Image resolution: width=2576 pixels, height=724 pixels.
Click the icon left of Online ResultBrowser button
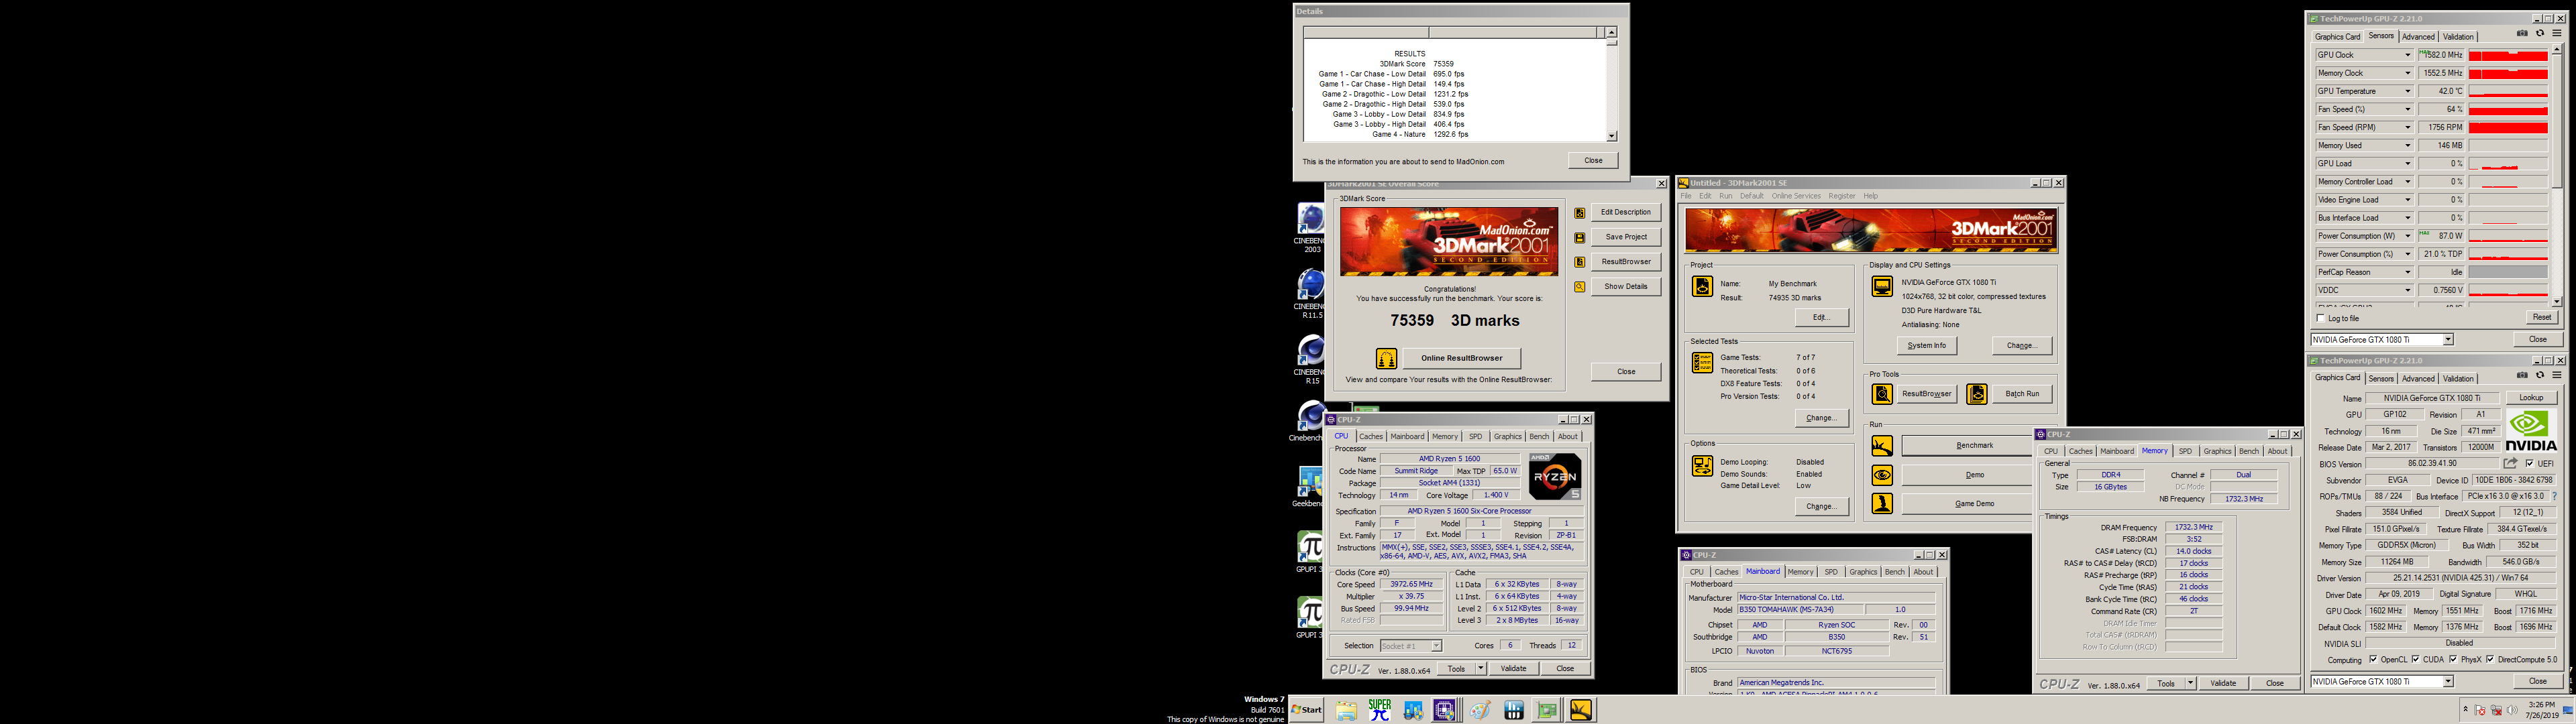tap(1386, 358)
